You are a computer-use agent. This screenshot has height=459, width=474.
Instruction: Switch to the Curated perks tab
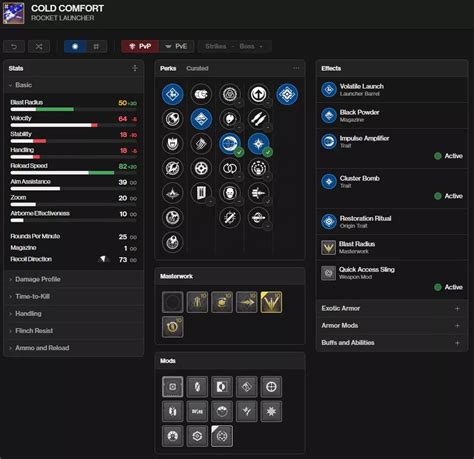197,68
